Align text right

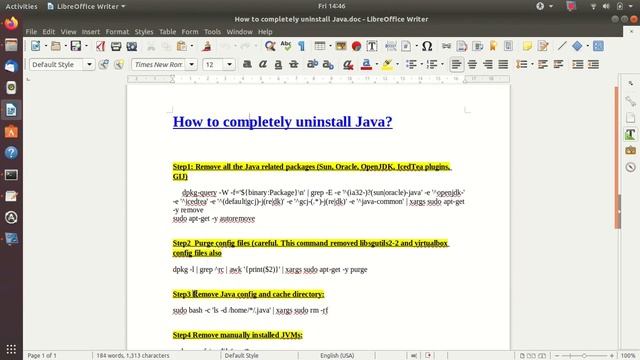coord(488,64)
